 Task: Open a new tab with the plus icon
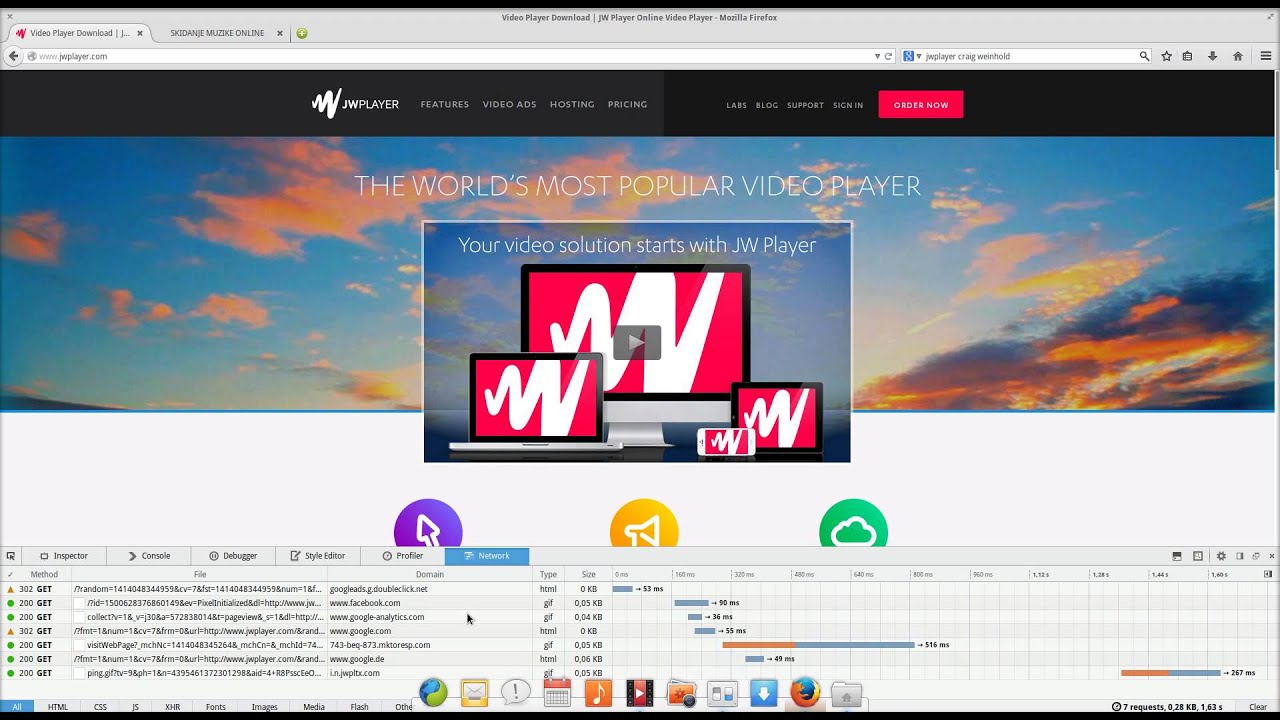(302, 33)
